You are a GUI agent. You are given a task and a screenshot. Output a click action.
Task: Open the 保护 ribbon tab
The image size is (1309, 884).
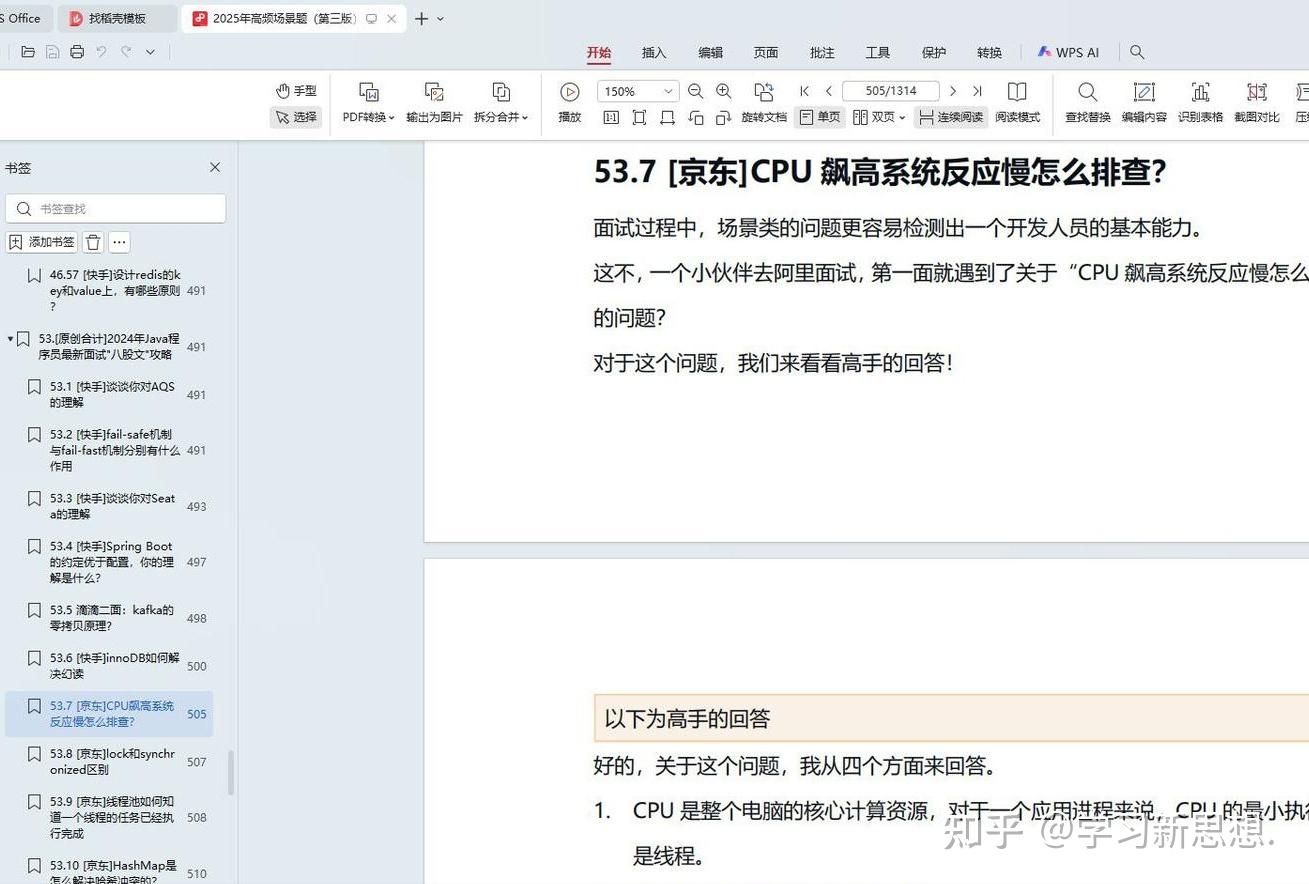click(934, 53)
